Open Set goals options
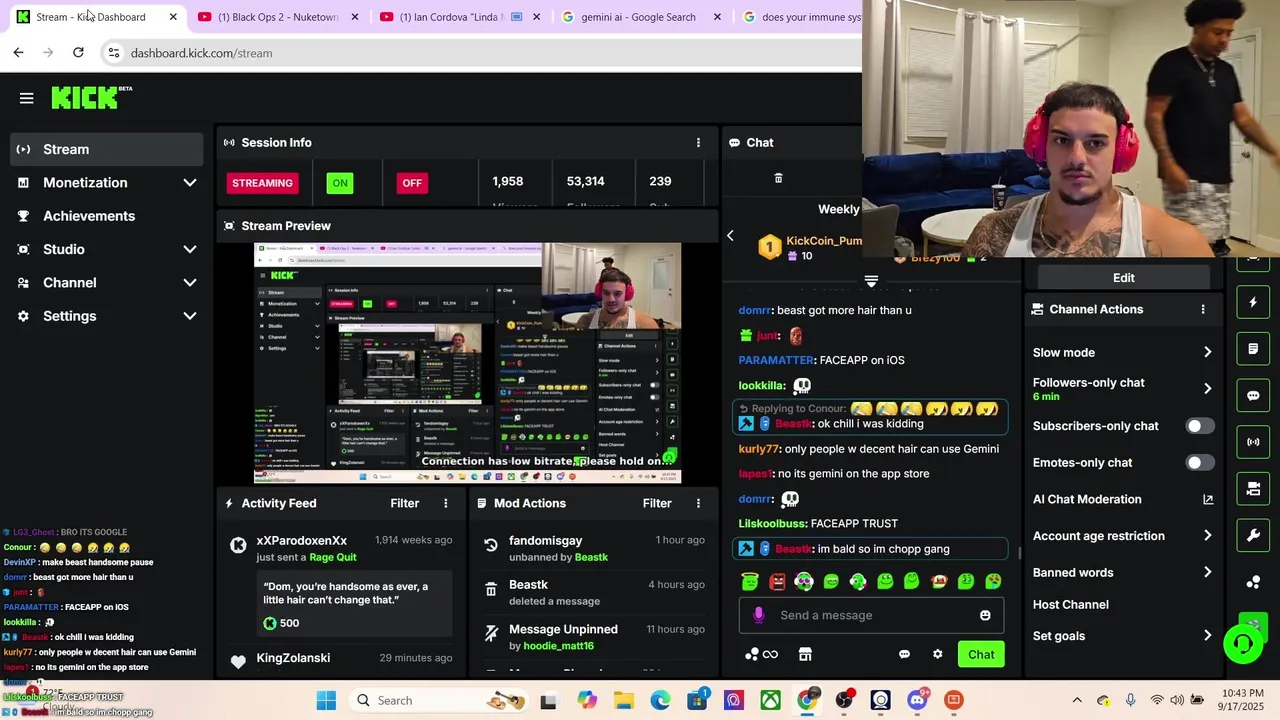This screenshot has width=1280, height=720. click(x=1122, y=636)
